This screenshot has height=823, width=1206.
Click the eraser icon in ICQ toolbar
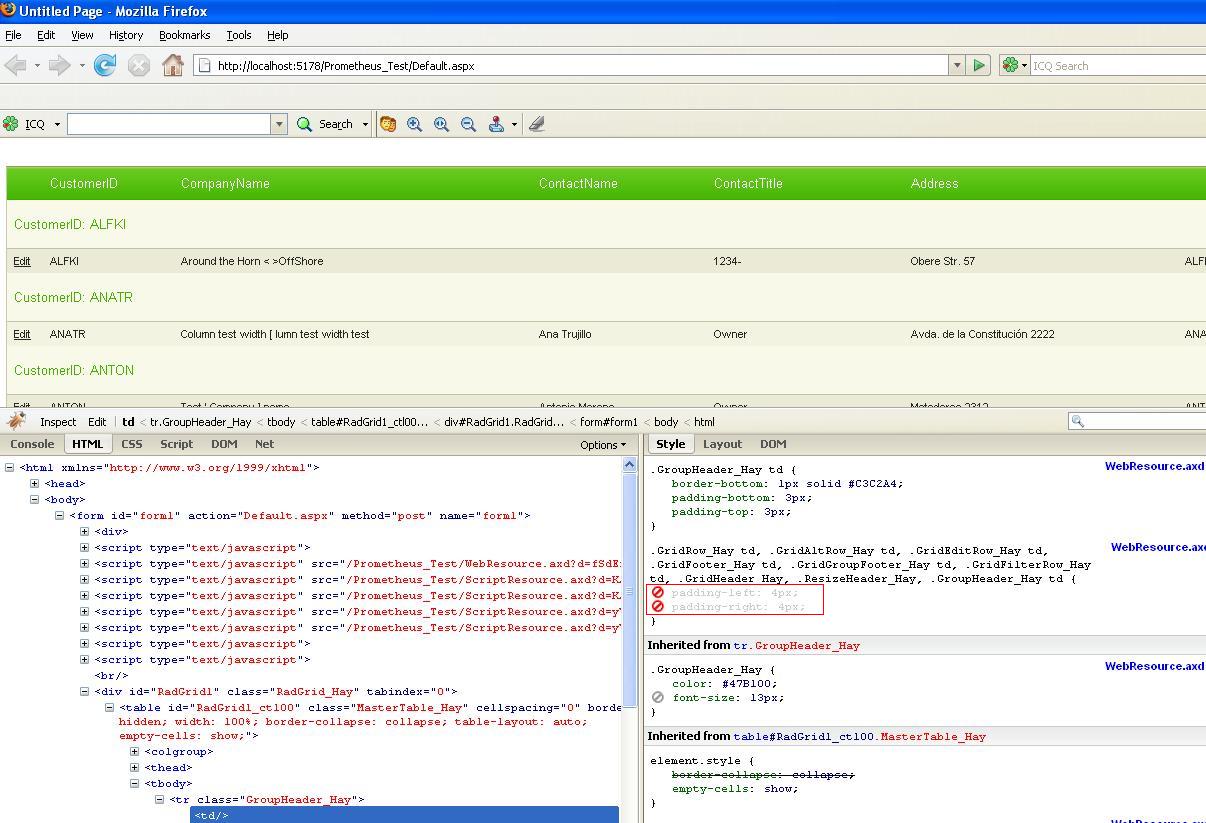click(537, 124)
